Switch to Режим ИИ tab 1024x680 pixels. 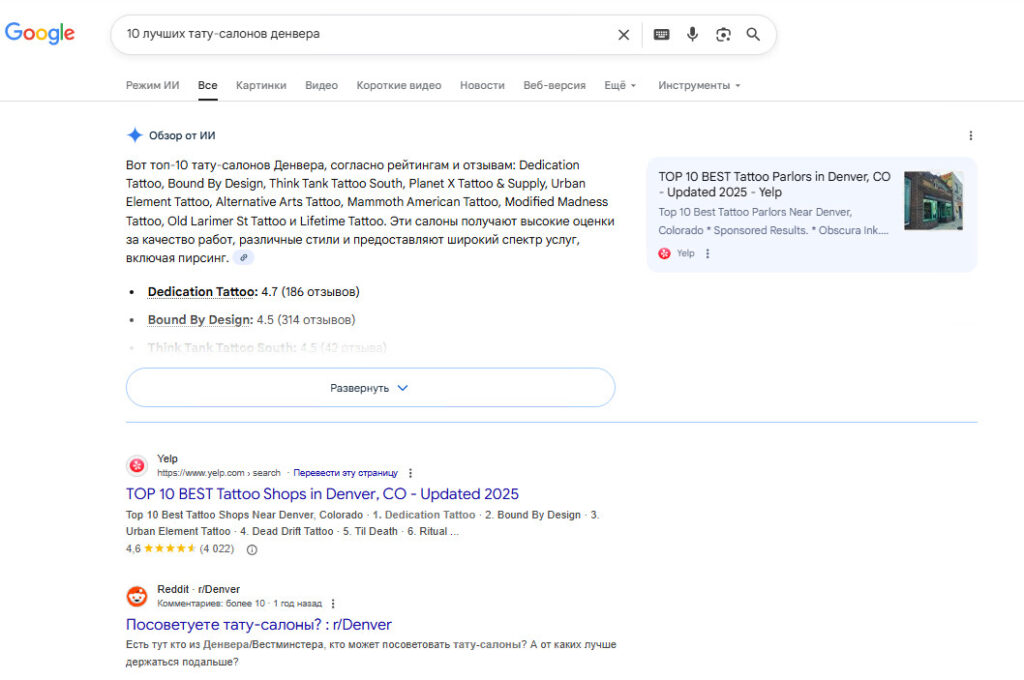[x=152, y=86]
